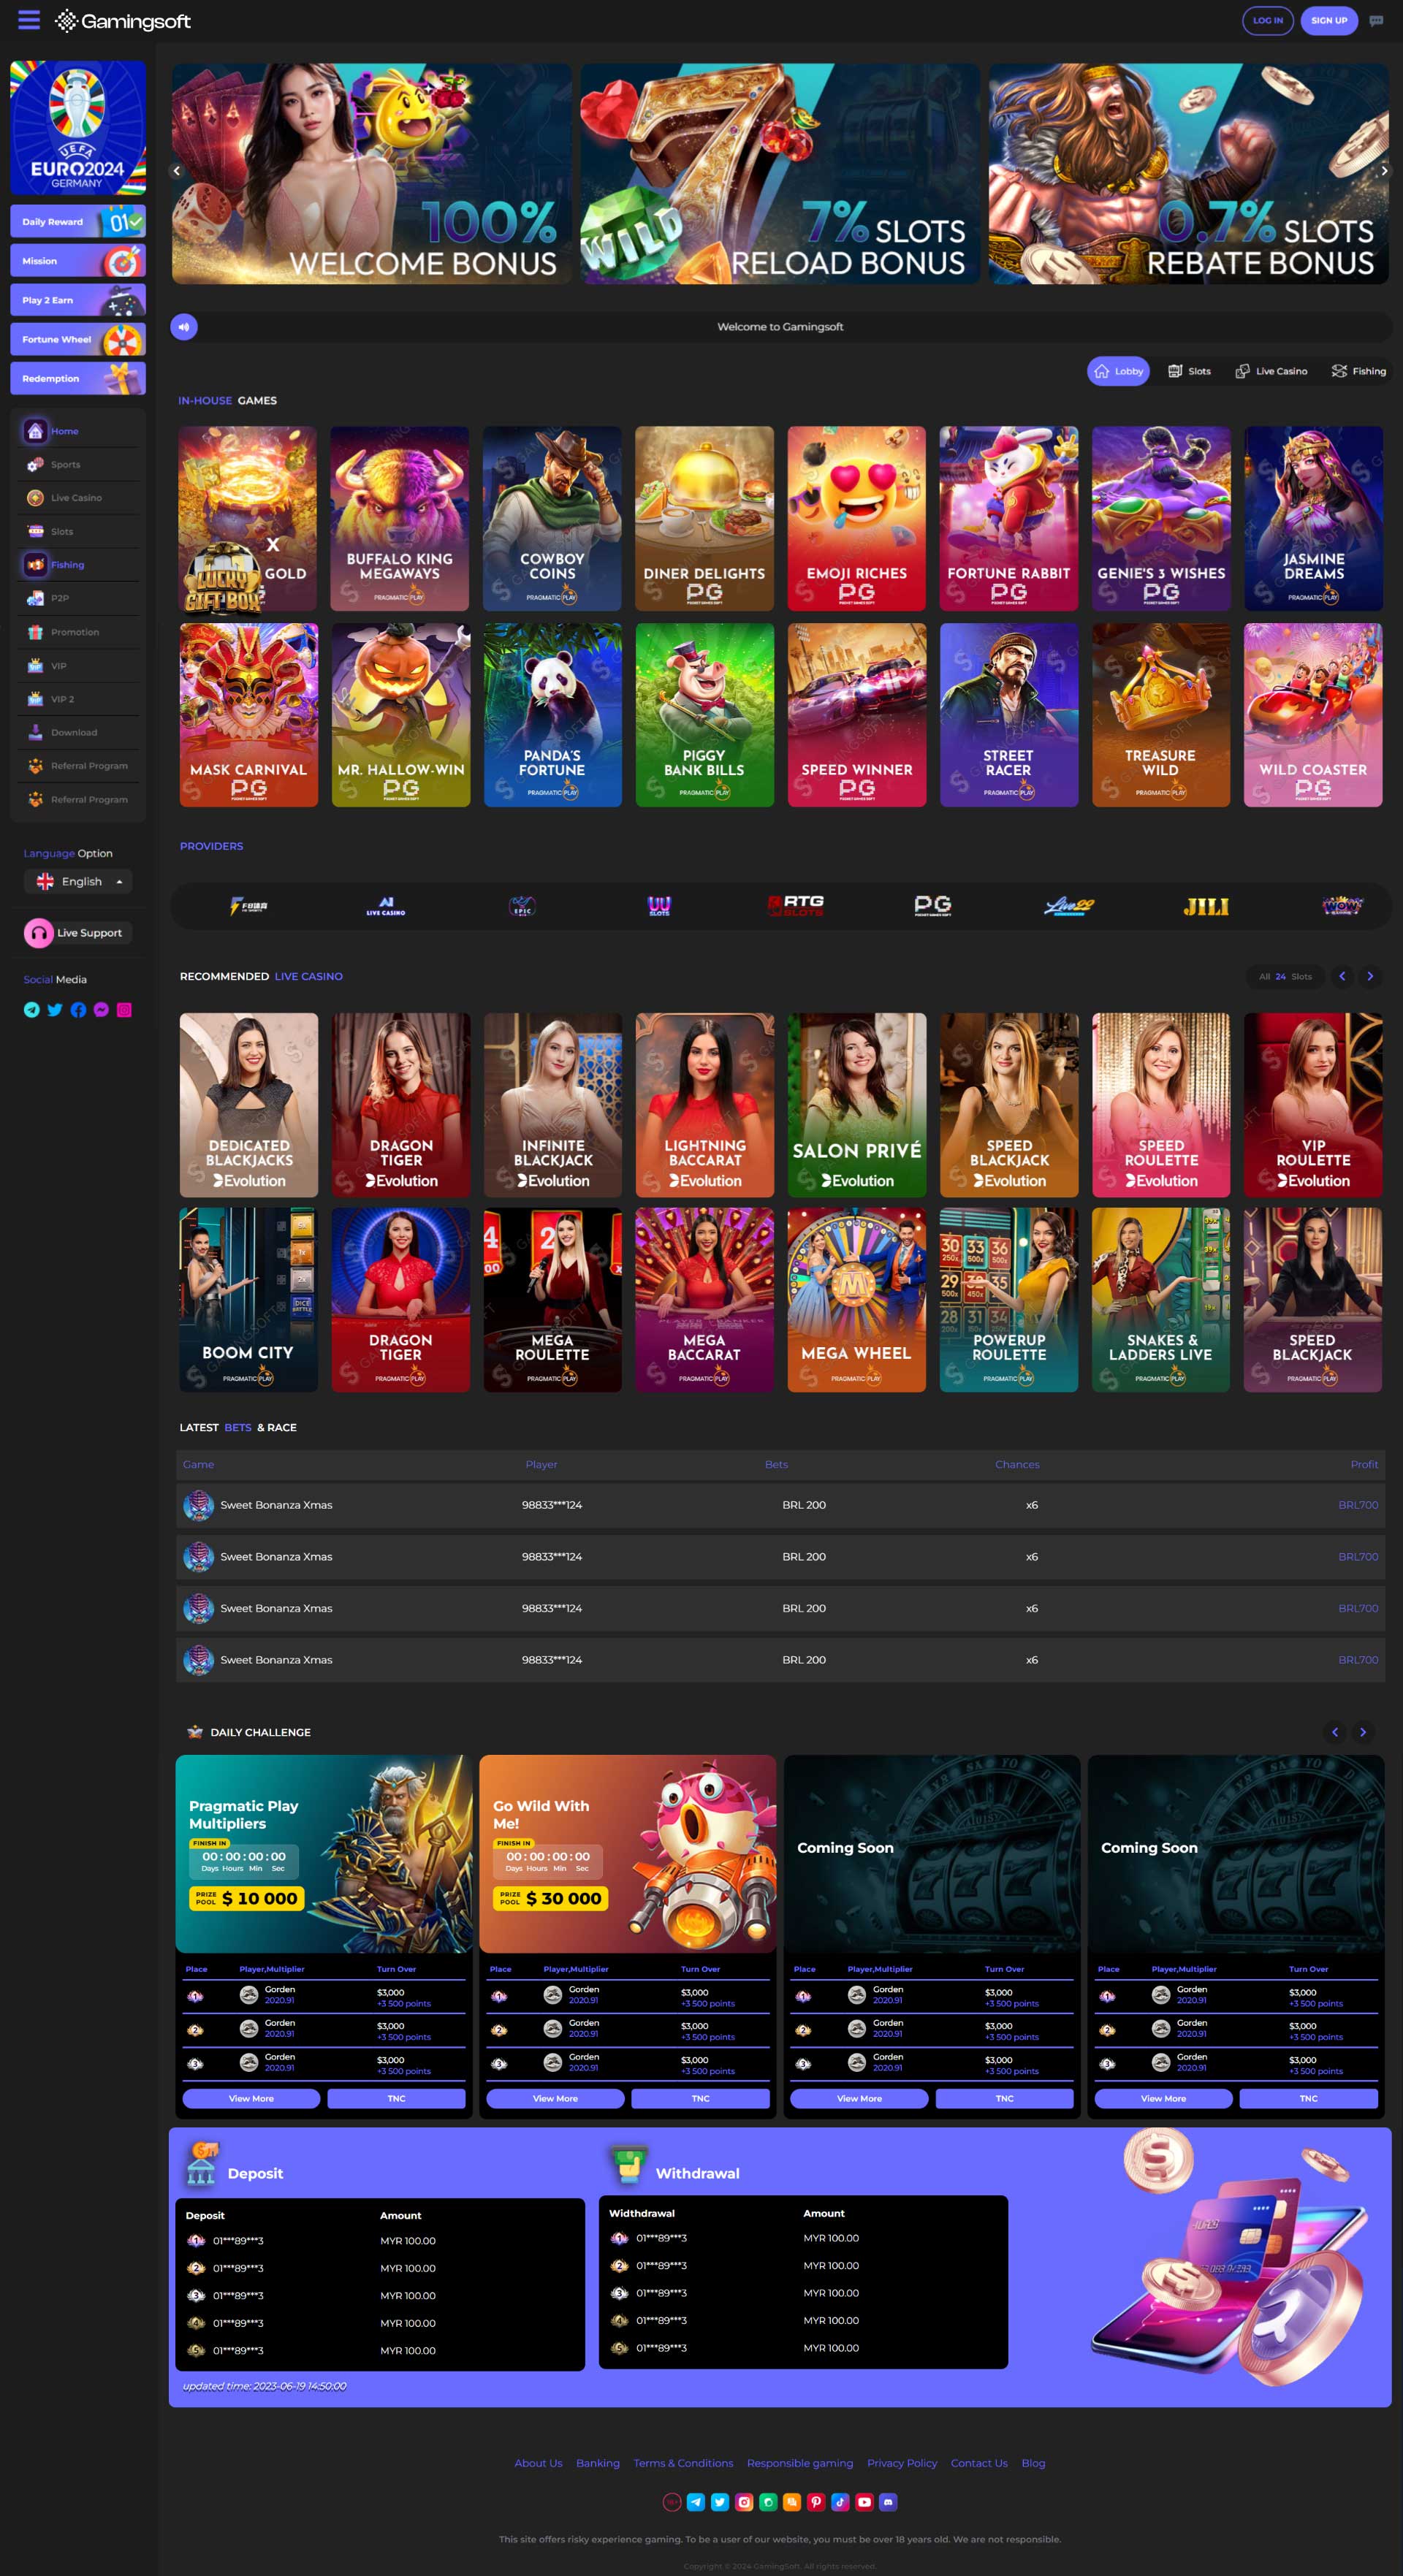Open the Terms & Conditions footer link
Viewport: 1403px width, 2576px height.
coord(683,2463)
